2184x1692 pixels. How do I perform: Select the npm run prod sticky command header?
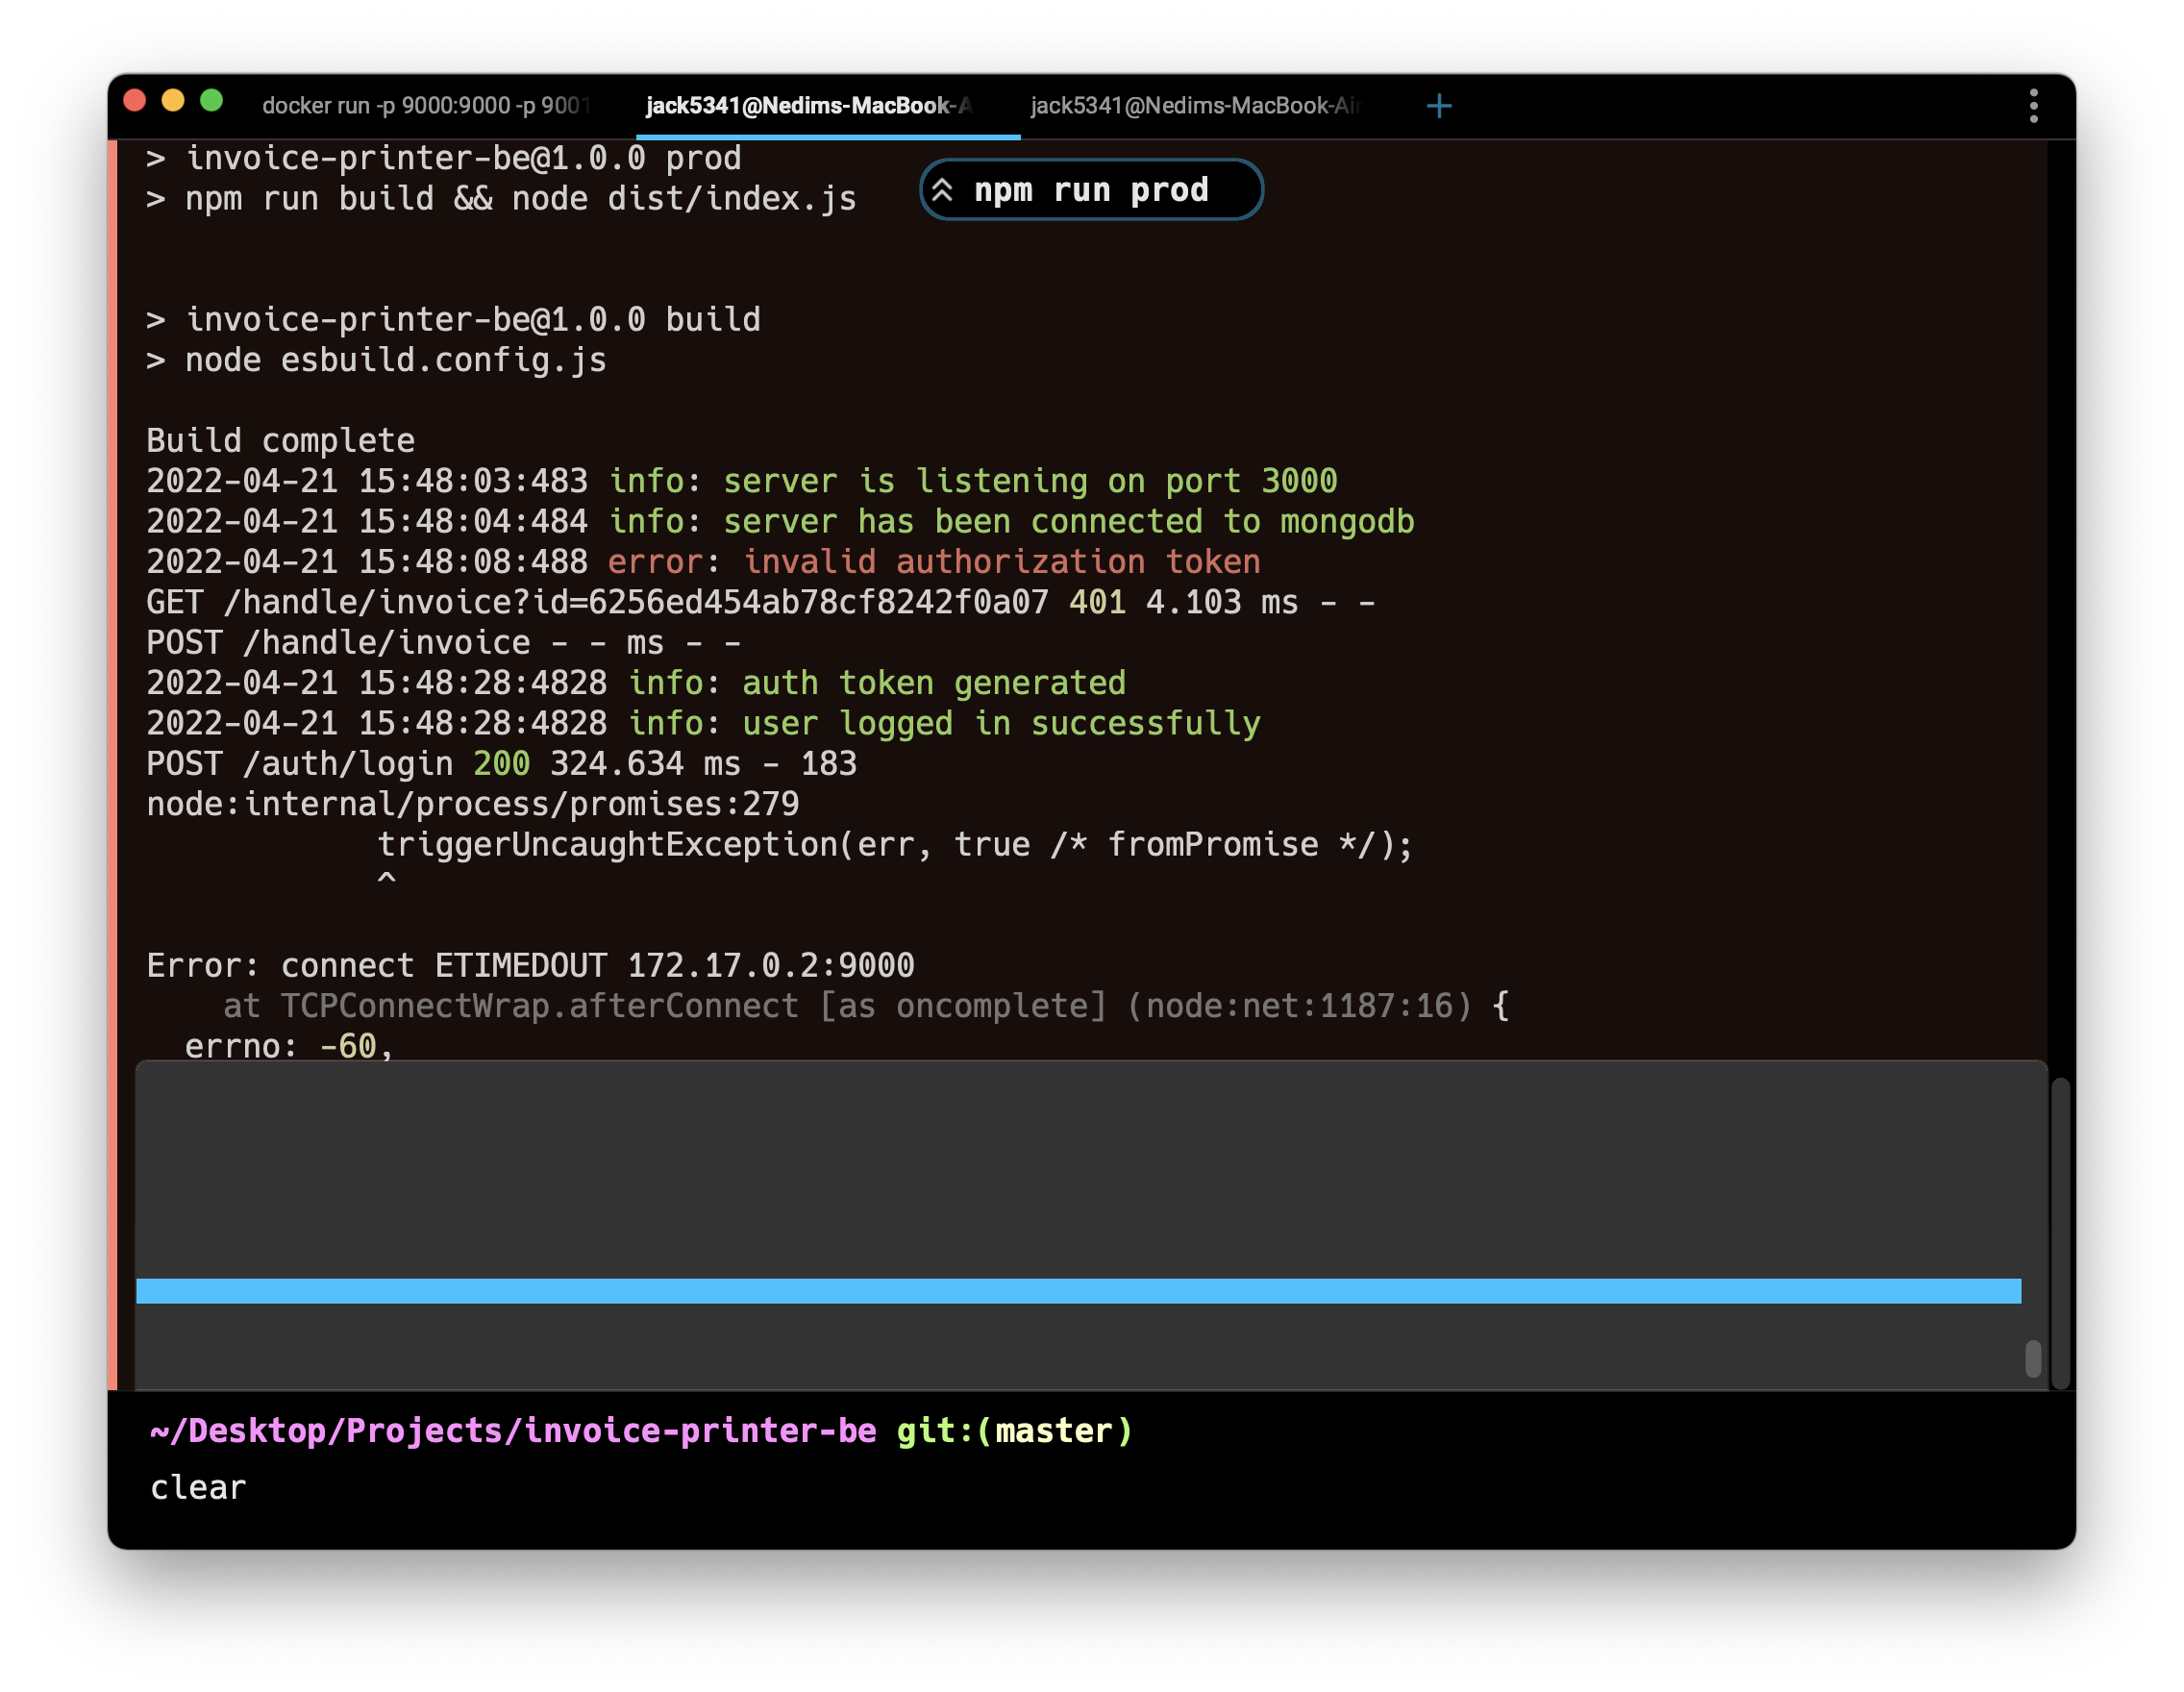[1090, 189]
